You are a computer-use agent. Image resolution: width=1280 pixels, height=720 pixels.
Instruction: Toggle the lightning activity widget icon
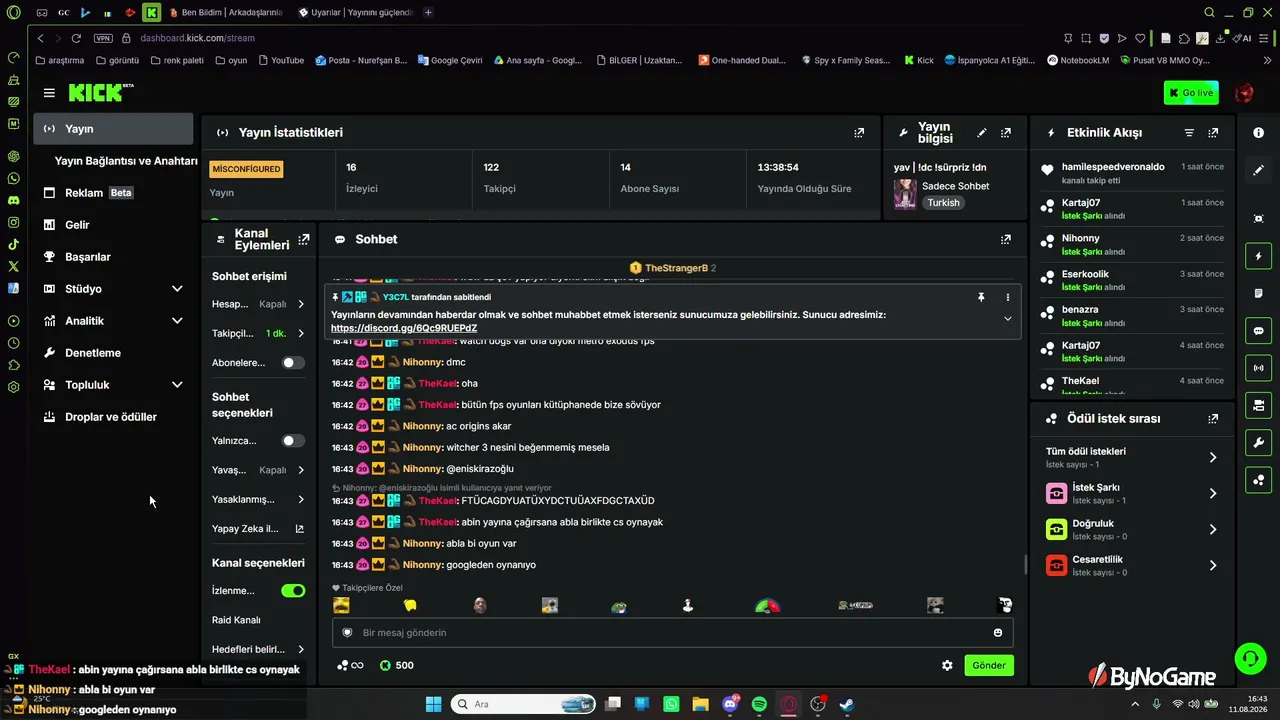(x=1258, y=257)
